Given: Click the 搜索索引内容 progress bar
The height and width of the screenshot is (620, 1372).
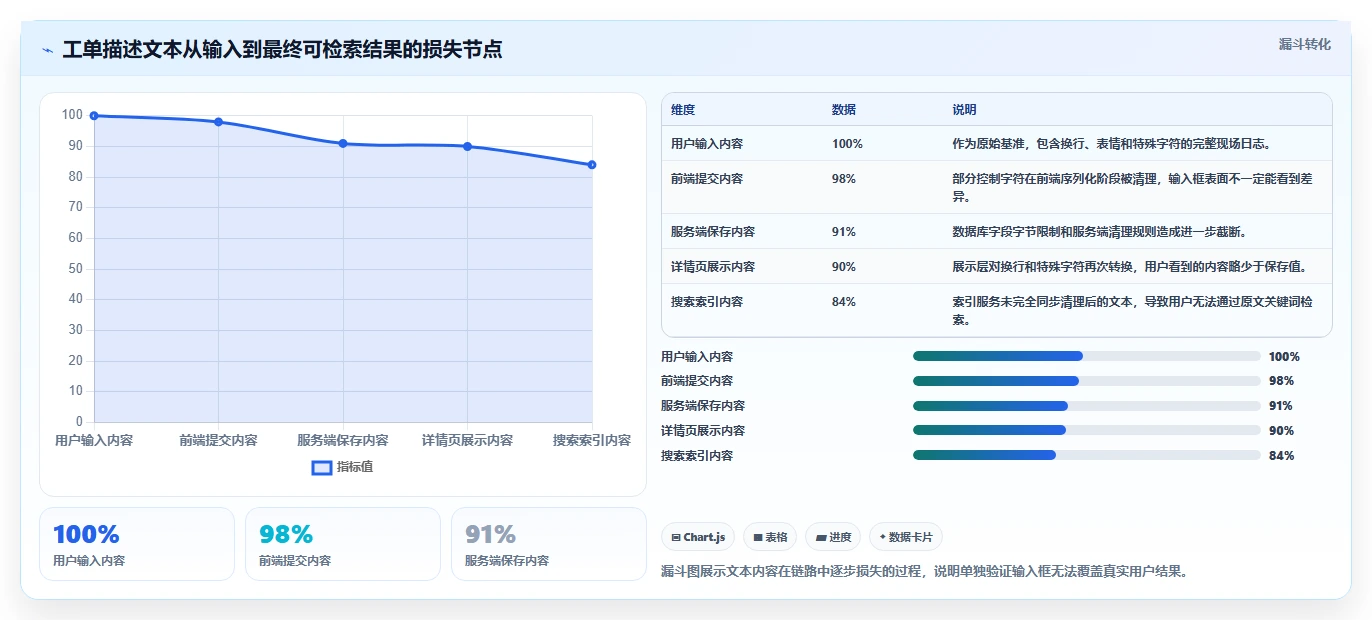Looking at the screenshot, I should [1086, 455].
